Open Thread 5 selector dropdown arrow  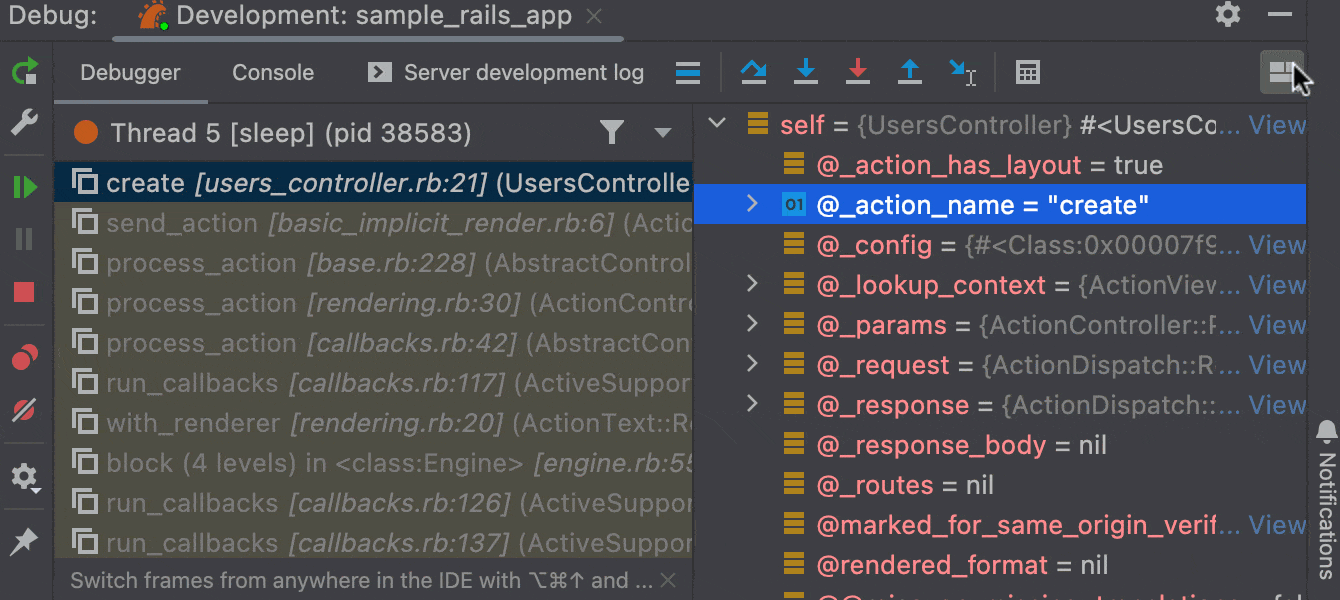[662, 133]
